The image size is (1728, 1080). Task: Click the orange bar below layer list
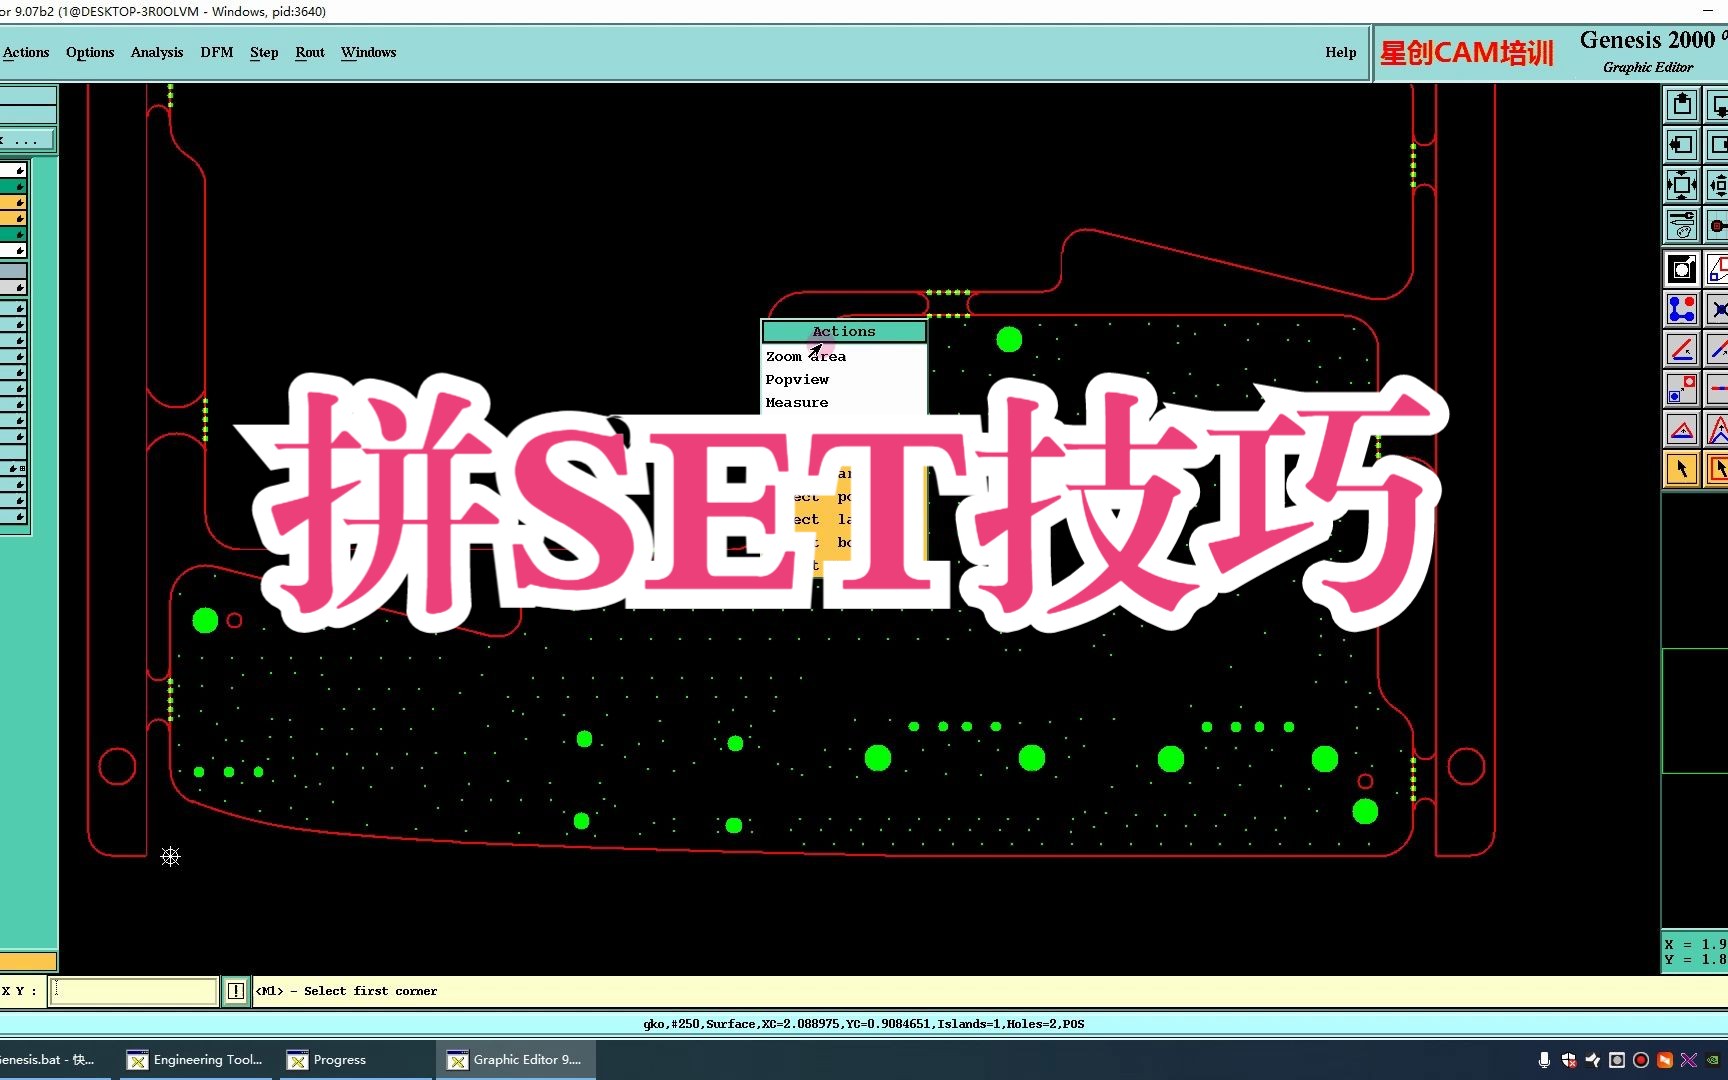tap(28, 962)
